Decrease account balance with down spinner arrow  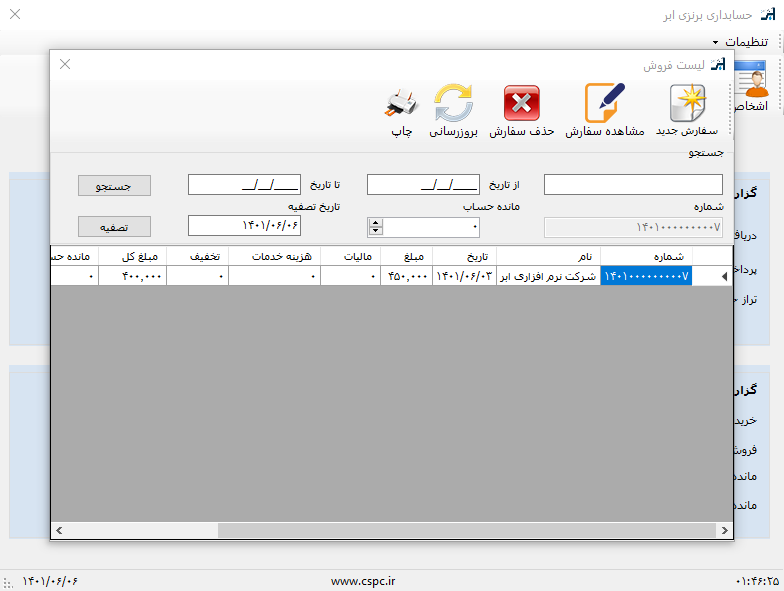pyautogui.click(x=375, y=231)
